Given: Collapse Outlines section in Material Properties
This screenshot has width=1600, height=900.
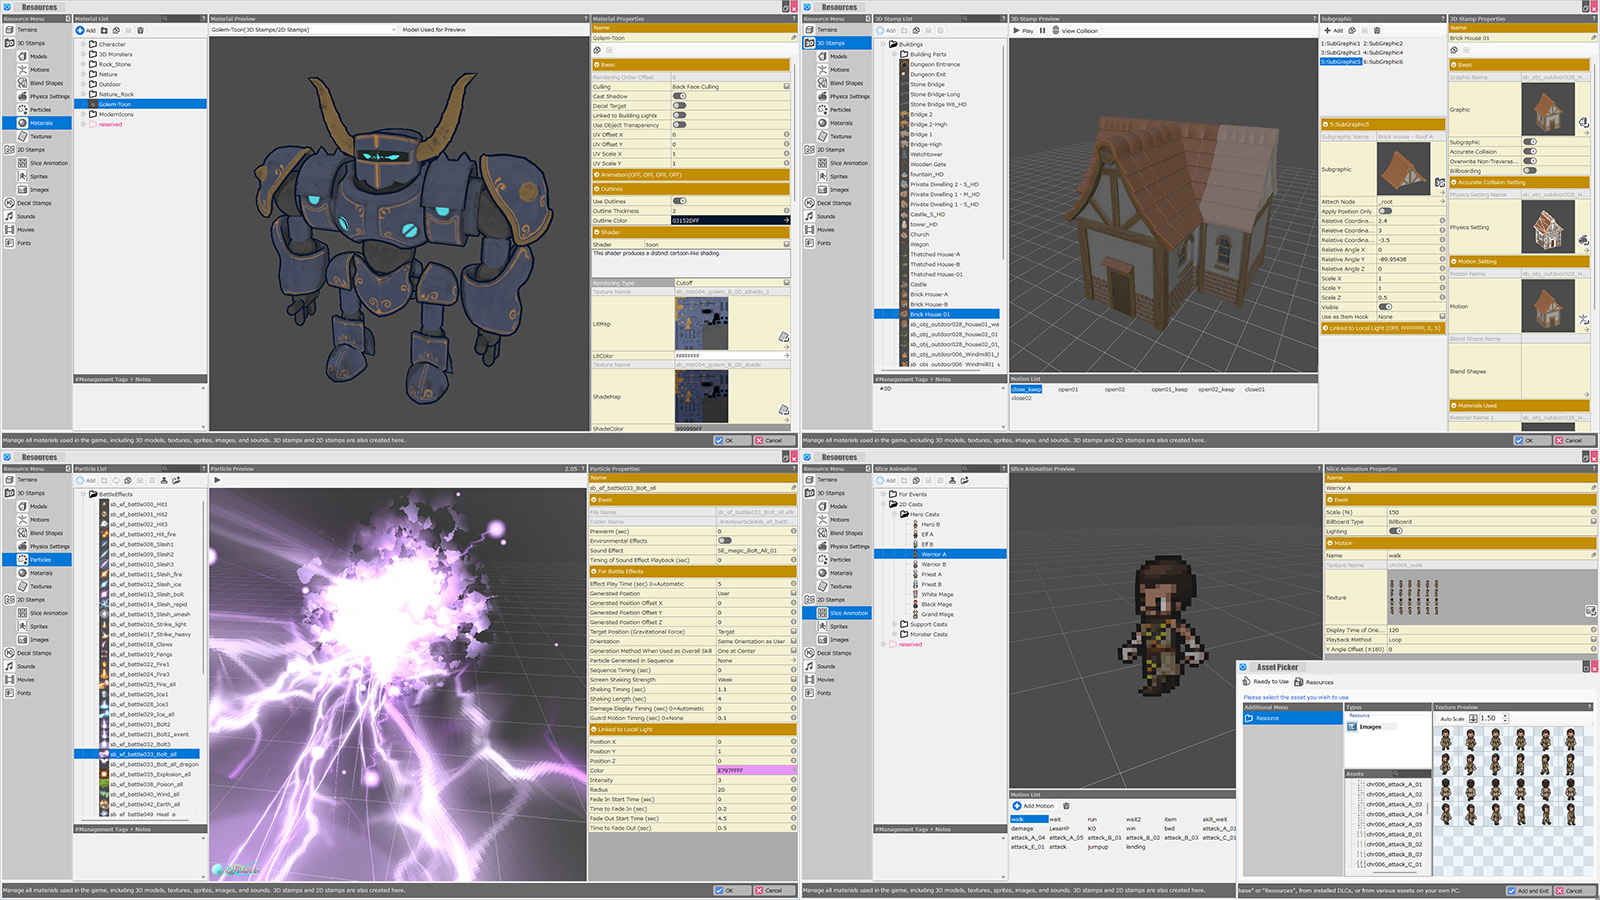Looking at the screenshot, I should (x=690, y=188).
